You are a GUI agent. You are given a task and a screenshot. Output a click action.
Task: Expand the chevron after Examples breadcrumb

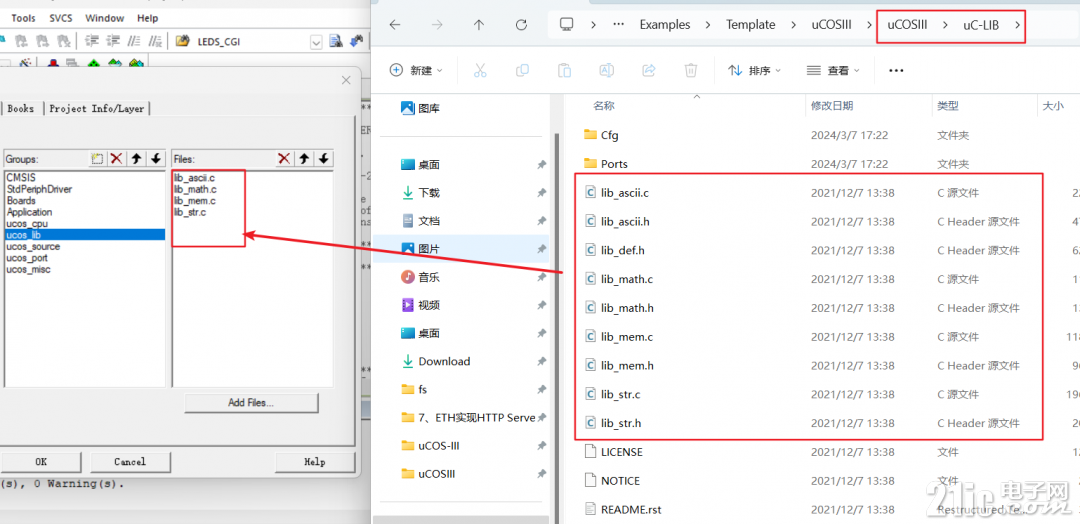coord(707,25)
